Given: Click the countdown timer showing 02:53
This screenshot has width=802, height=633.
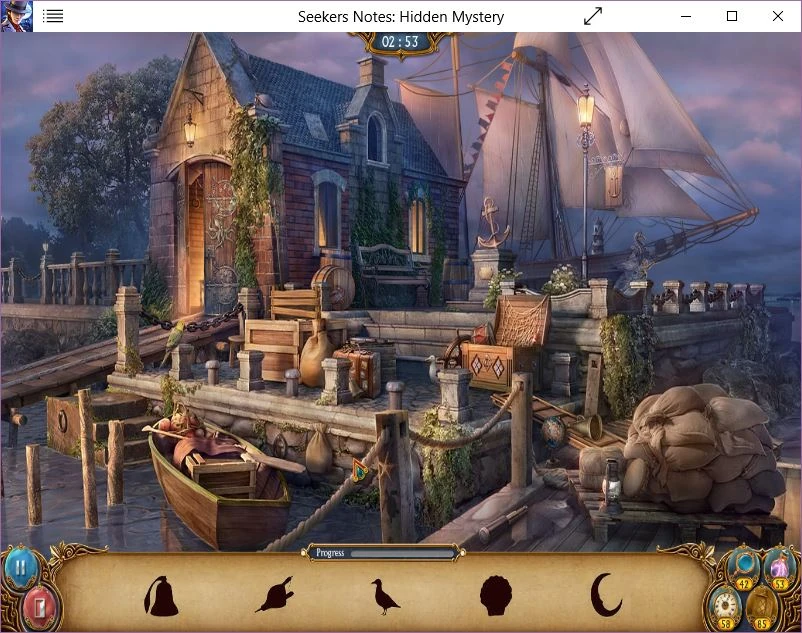Looking at the screenshot, I should (x=398, y=42).
